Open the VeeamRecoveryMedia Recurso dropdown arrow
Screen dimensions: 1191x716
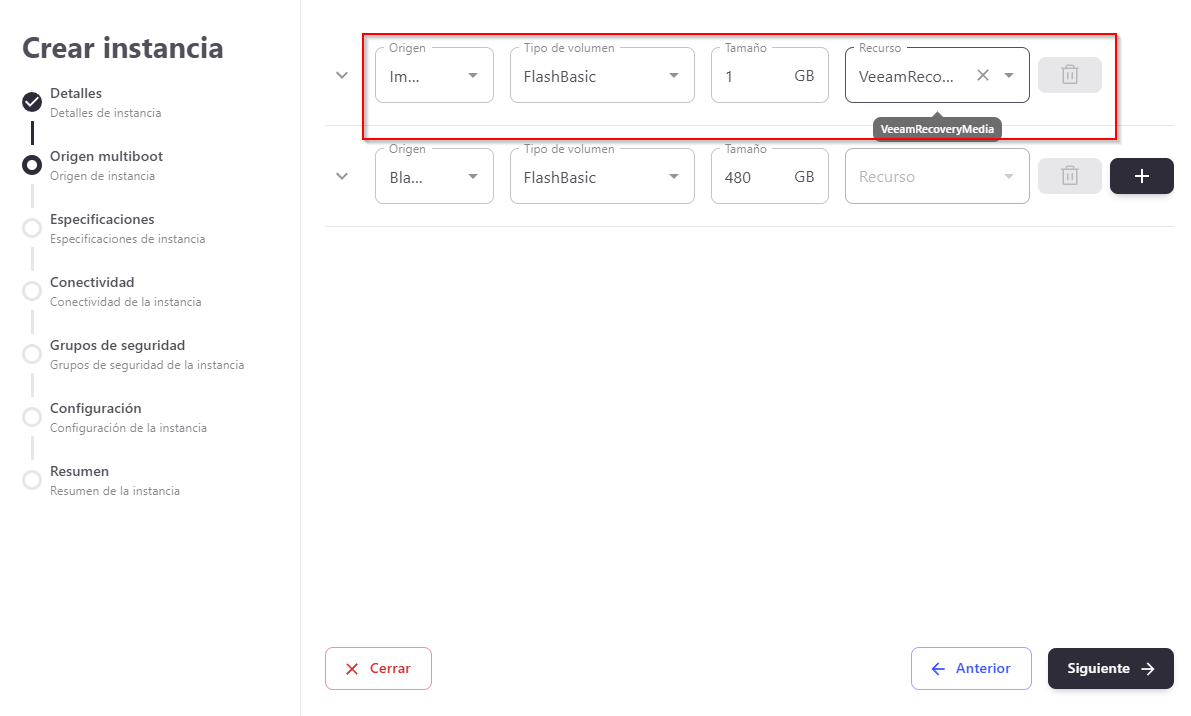[x=1009, y=75]
